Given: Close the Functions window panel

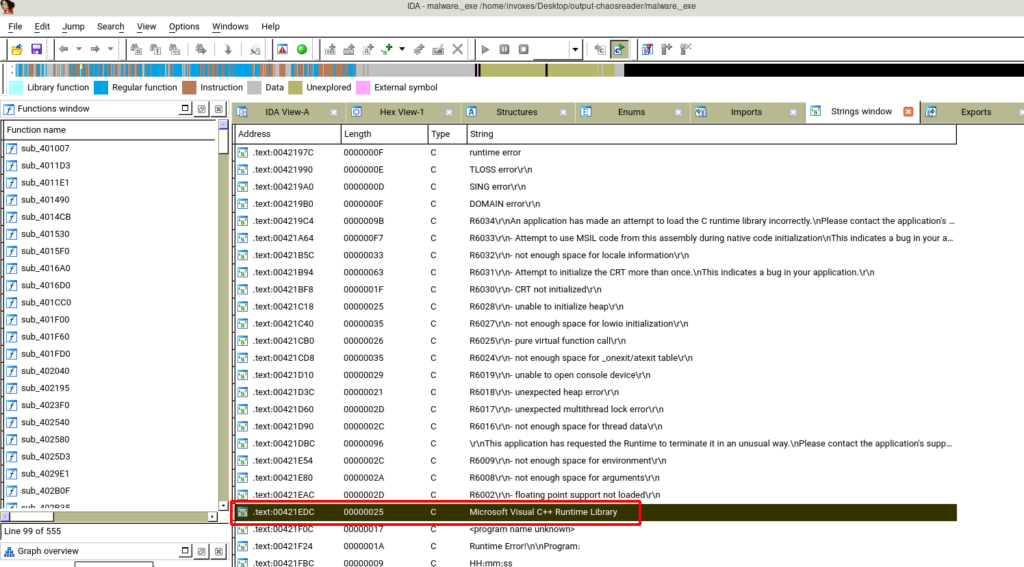Looking at the screenshot, I should pos(219,109).
